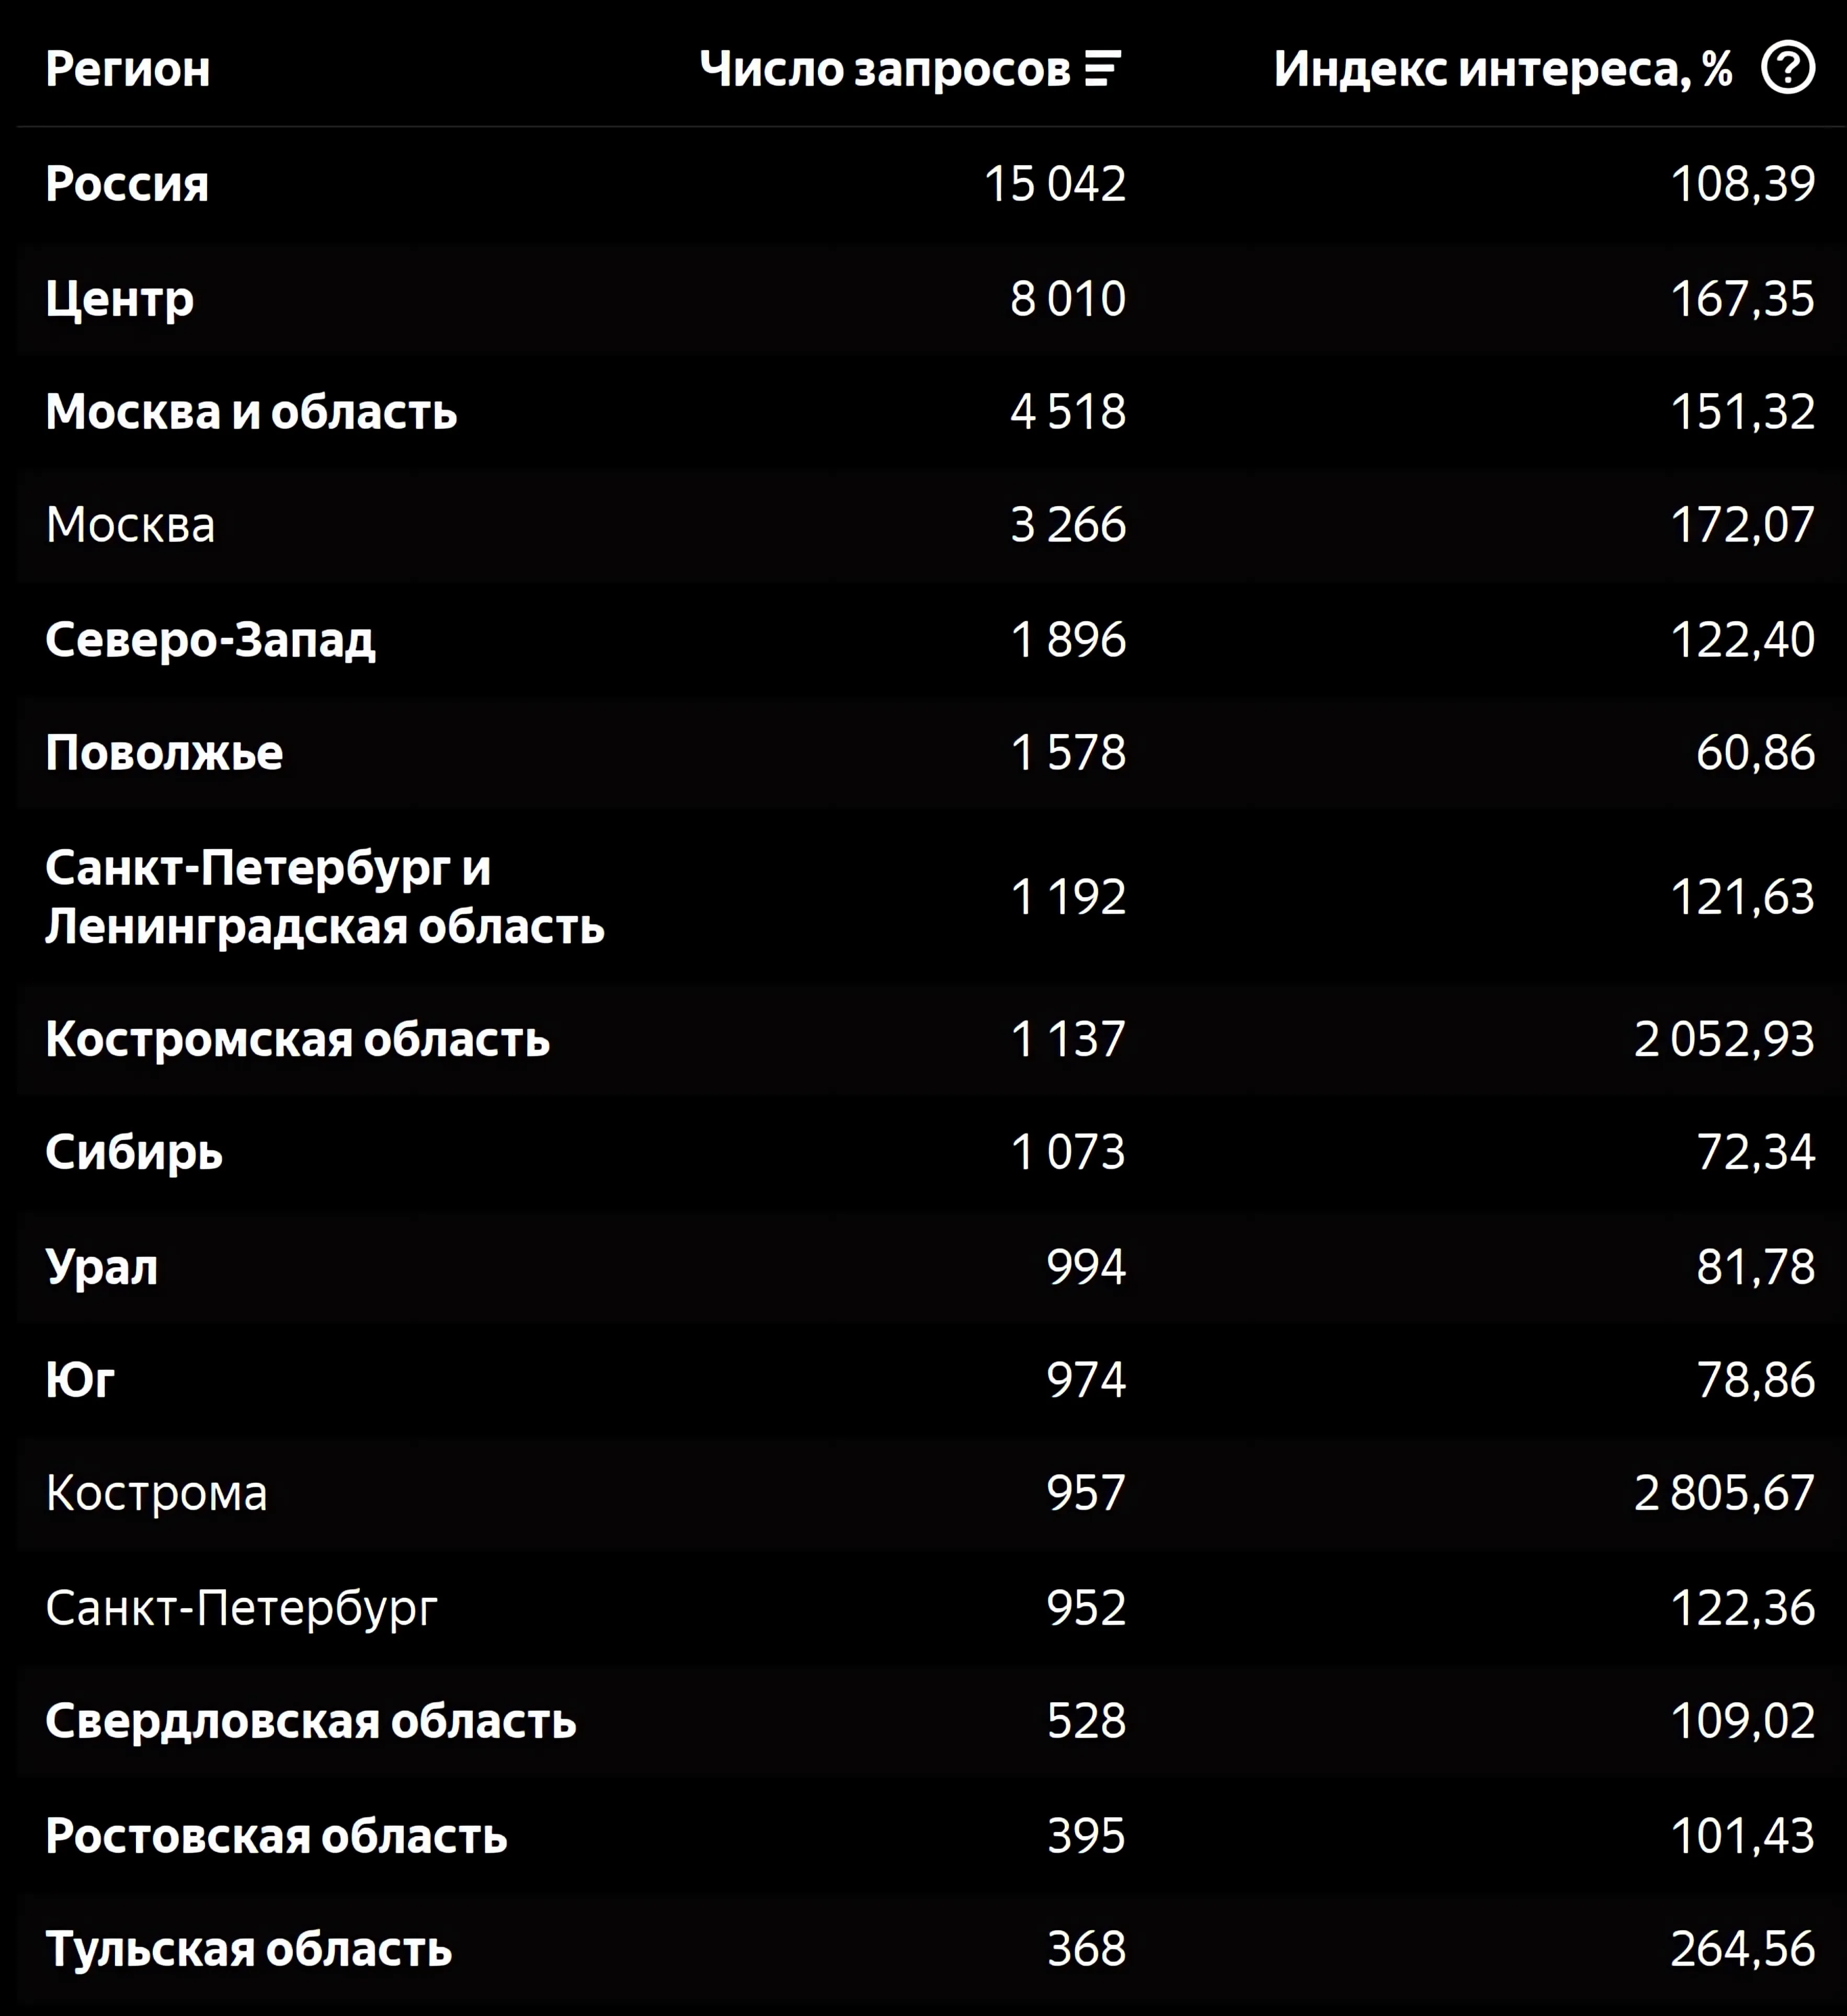The height and width of the screenshot is (2016, 1847).
Task: Open the Центр region
Action: [119, 299]
